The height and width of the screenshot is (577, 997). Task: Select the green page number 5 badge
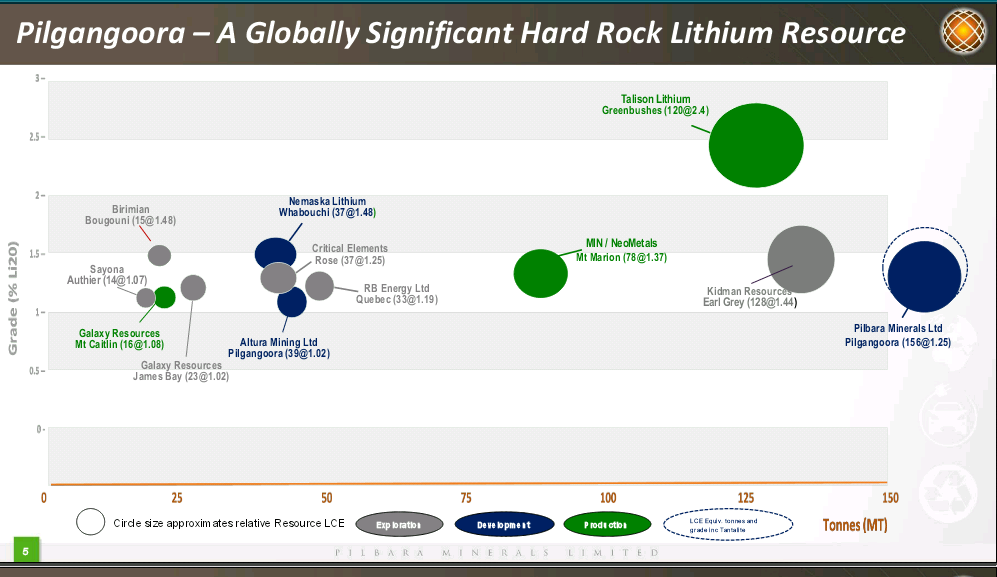(26, 551)
